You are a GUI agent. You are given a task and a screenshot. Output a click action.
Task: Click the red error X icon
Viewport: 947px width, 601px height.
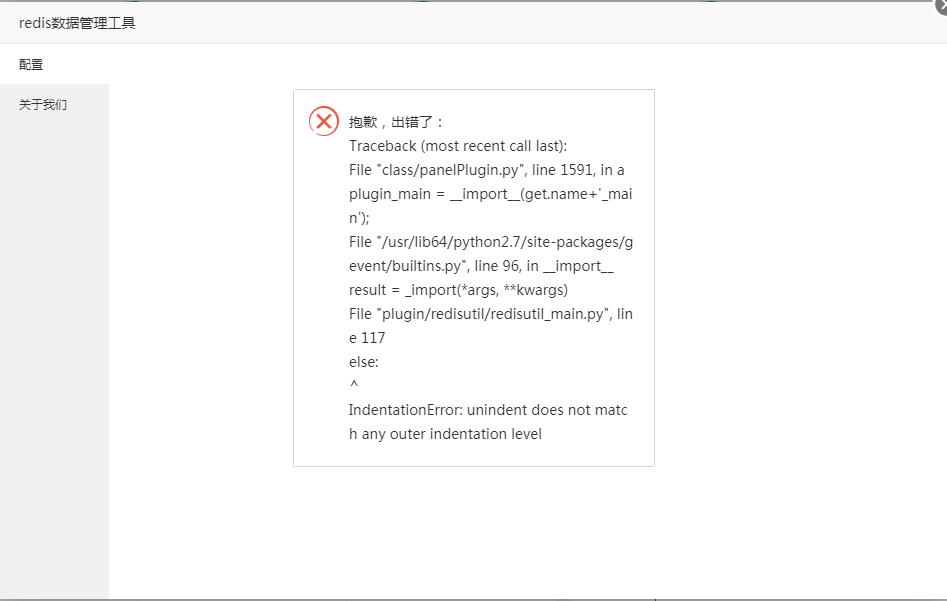pyautogui.click(x=324, y=121)
